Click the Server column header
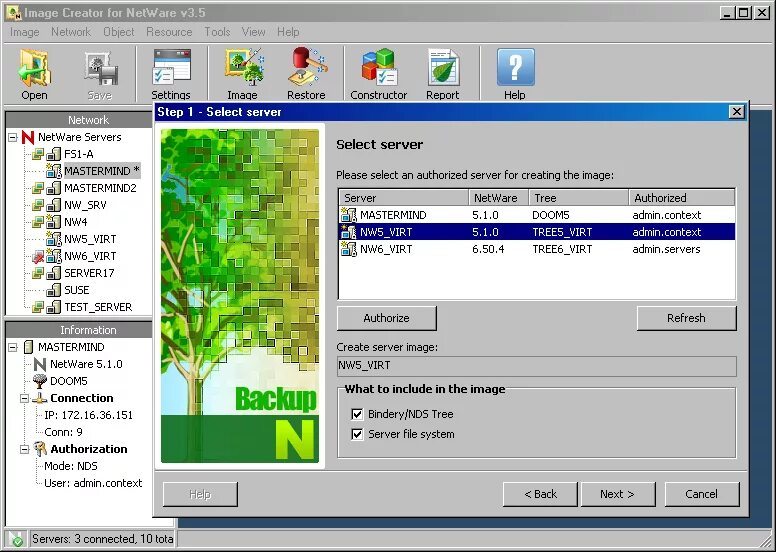This screenshot has height=552, width=776. pos(404,198)
